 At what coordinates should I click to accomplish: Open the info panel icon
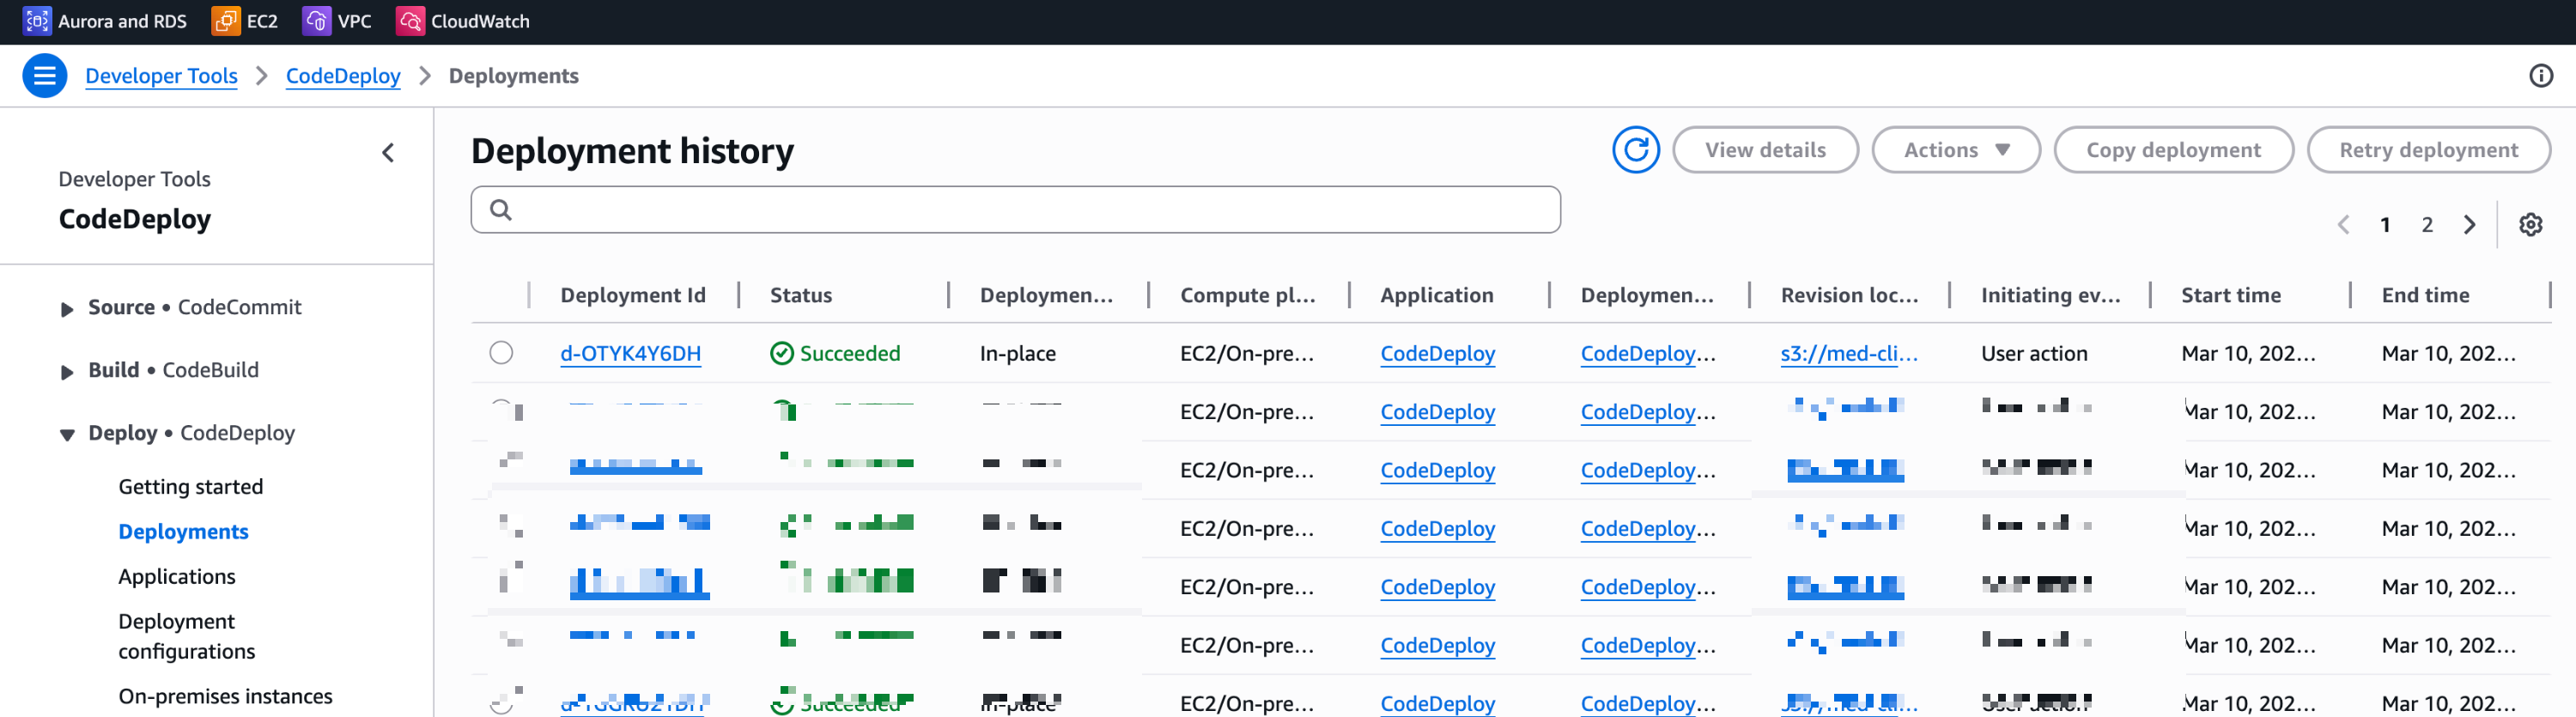[2540, 76]
